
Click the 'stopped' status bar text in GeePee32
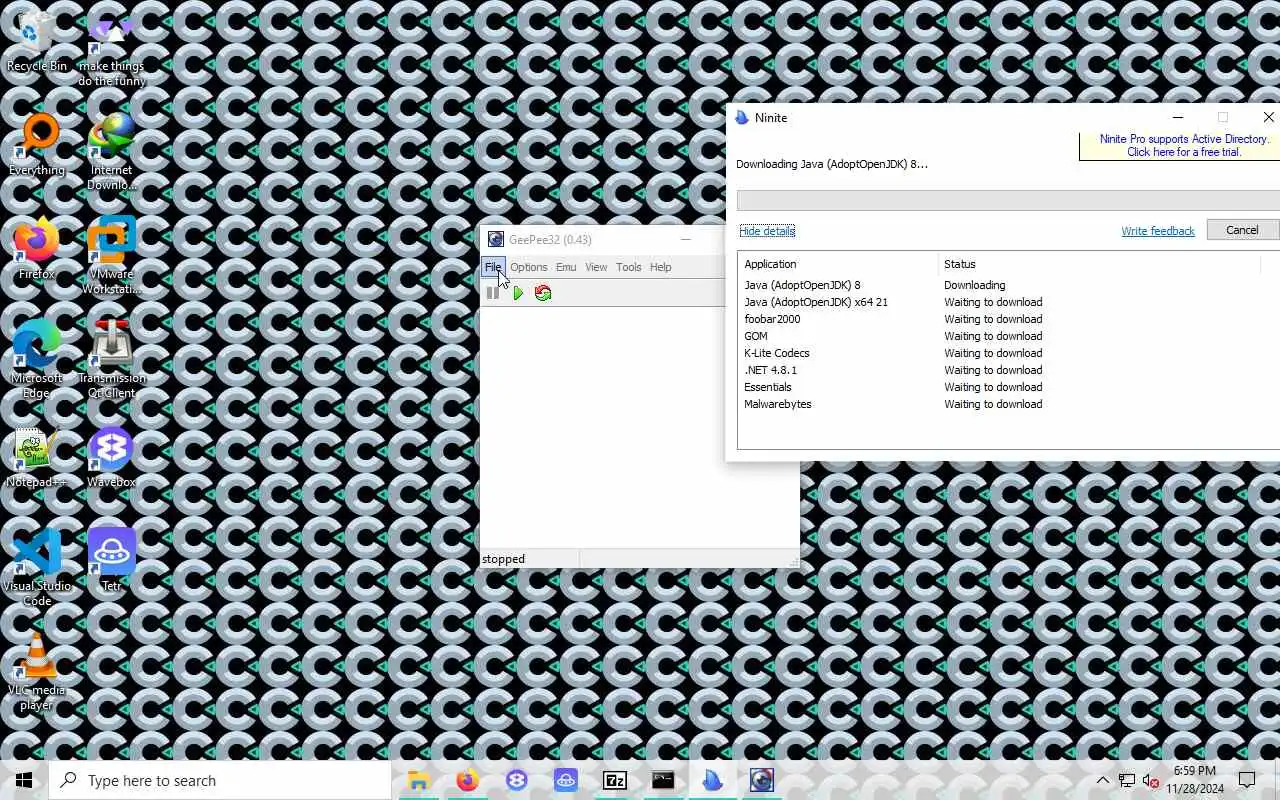tap(503, 559)
